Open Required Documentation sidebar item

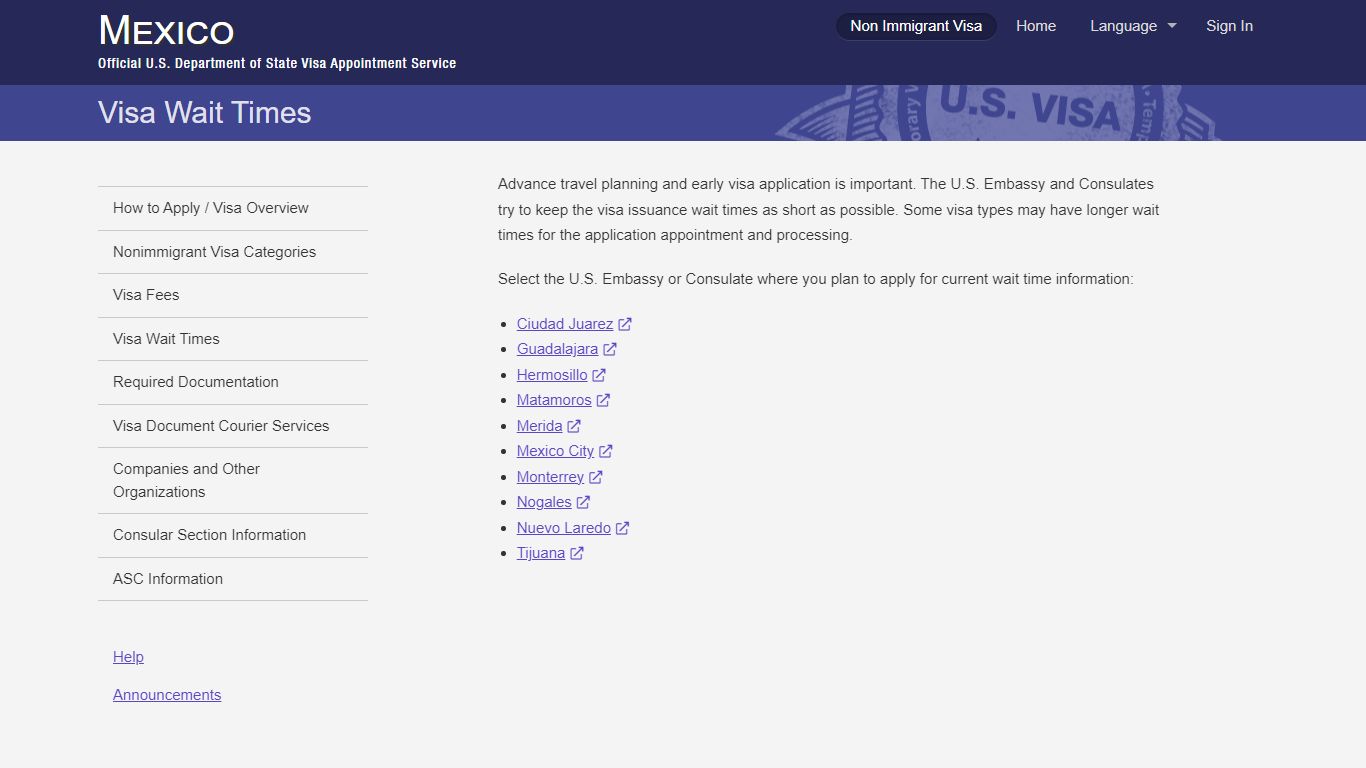coord(233,382)
